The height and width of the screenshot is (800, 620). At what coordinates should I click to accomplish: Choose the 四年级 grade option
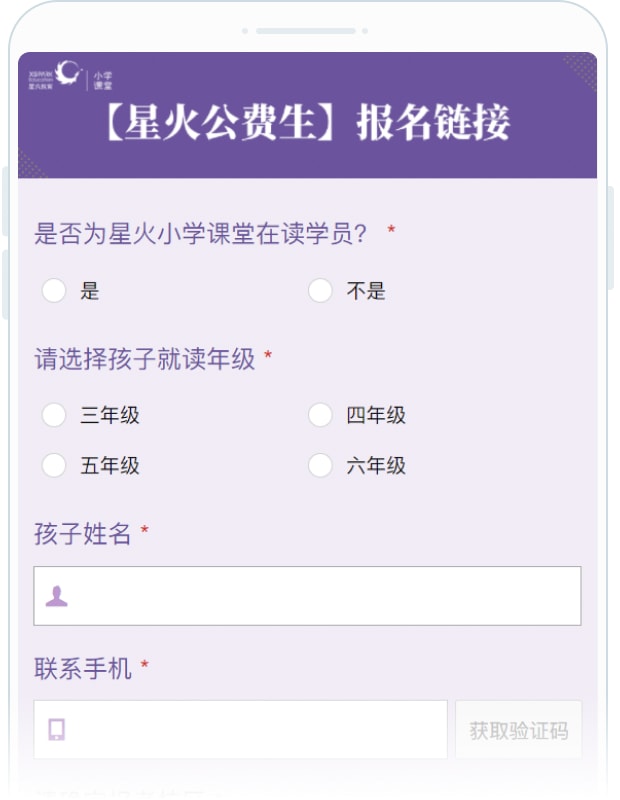tap(320, 415)
